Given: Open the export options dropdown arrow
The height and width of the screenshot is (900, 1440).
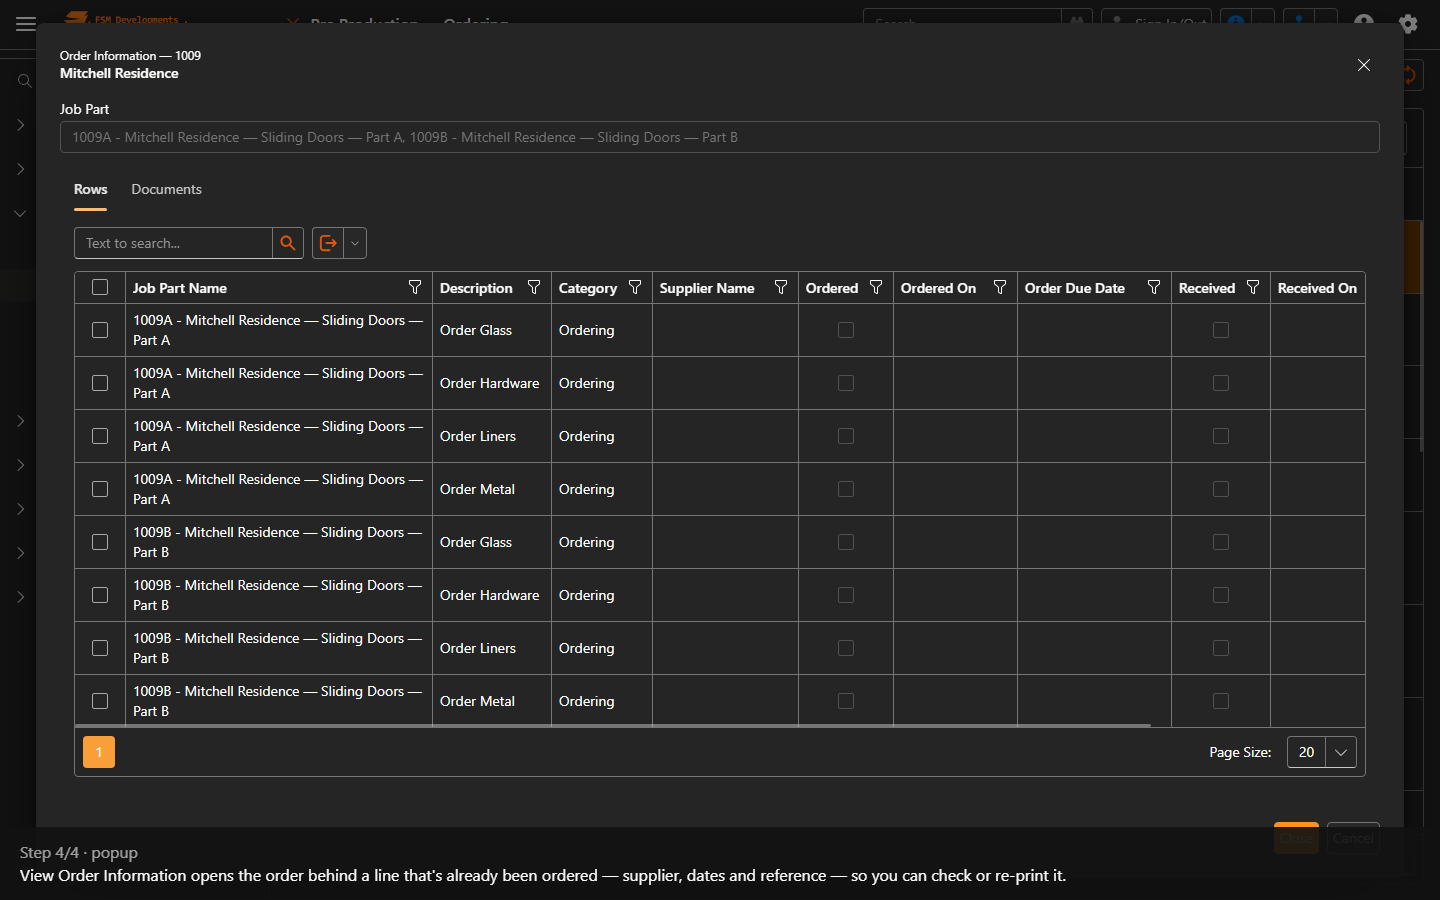Looking at the screenshot, I should [355, 243].
